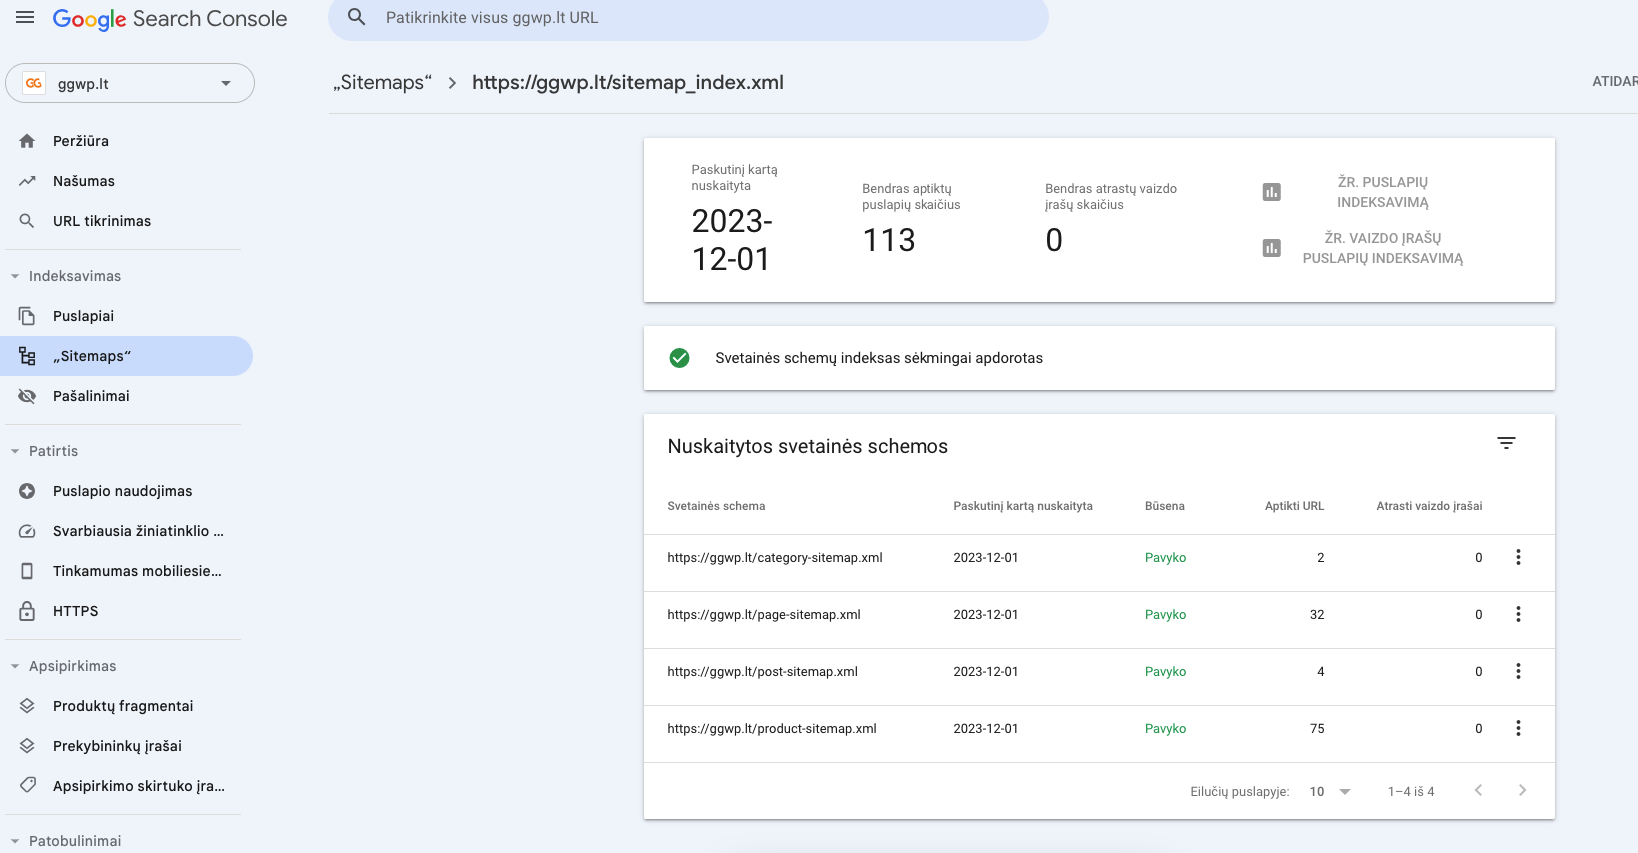Click the Produktų fragmentai layers icon
Viewport: 1638px width, 853px height.
[x=27, y=706]
